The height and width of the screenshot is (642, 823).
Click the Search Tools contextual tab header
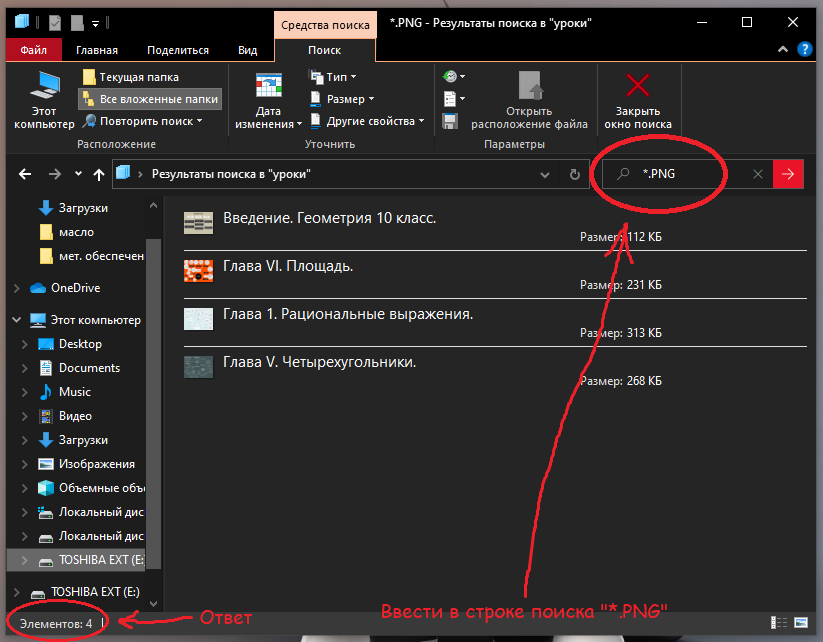click(325, 25)
